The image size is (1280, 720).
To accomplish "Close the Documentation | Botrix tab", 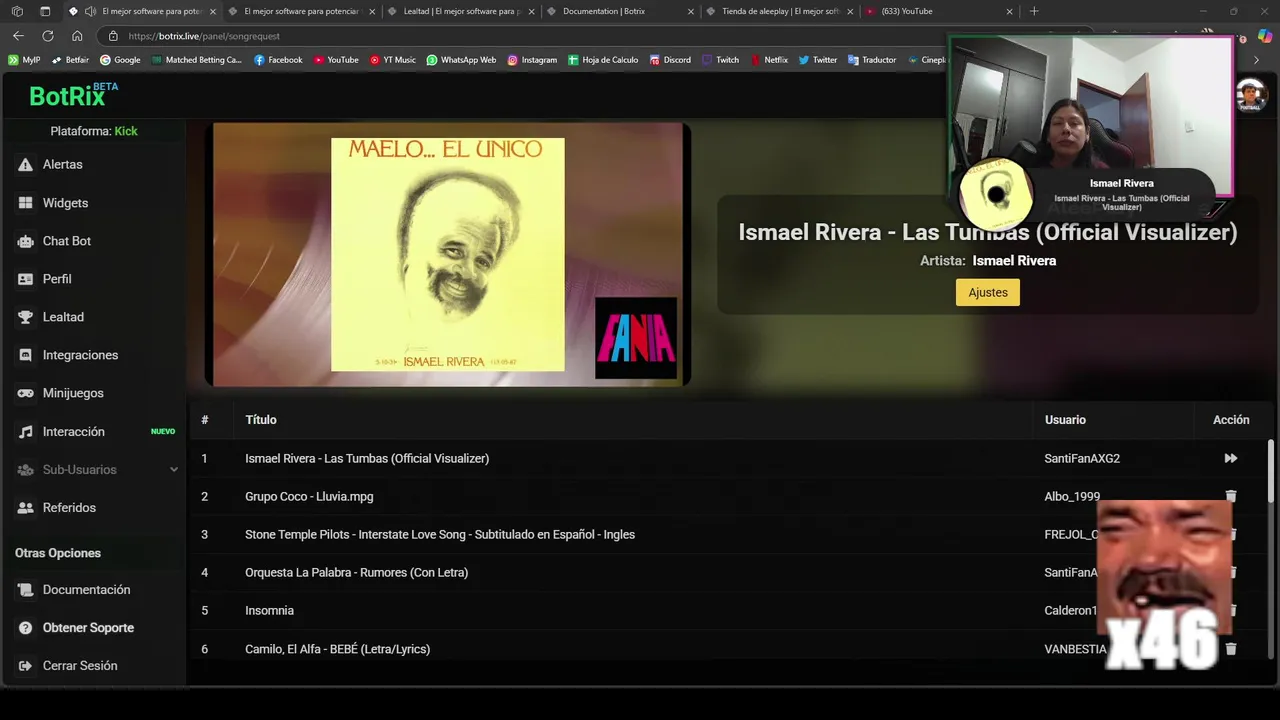I will (x=690, y=12).
